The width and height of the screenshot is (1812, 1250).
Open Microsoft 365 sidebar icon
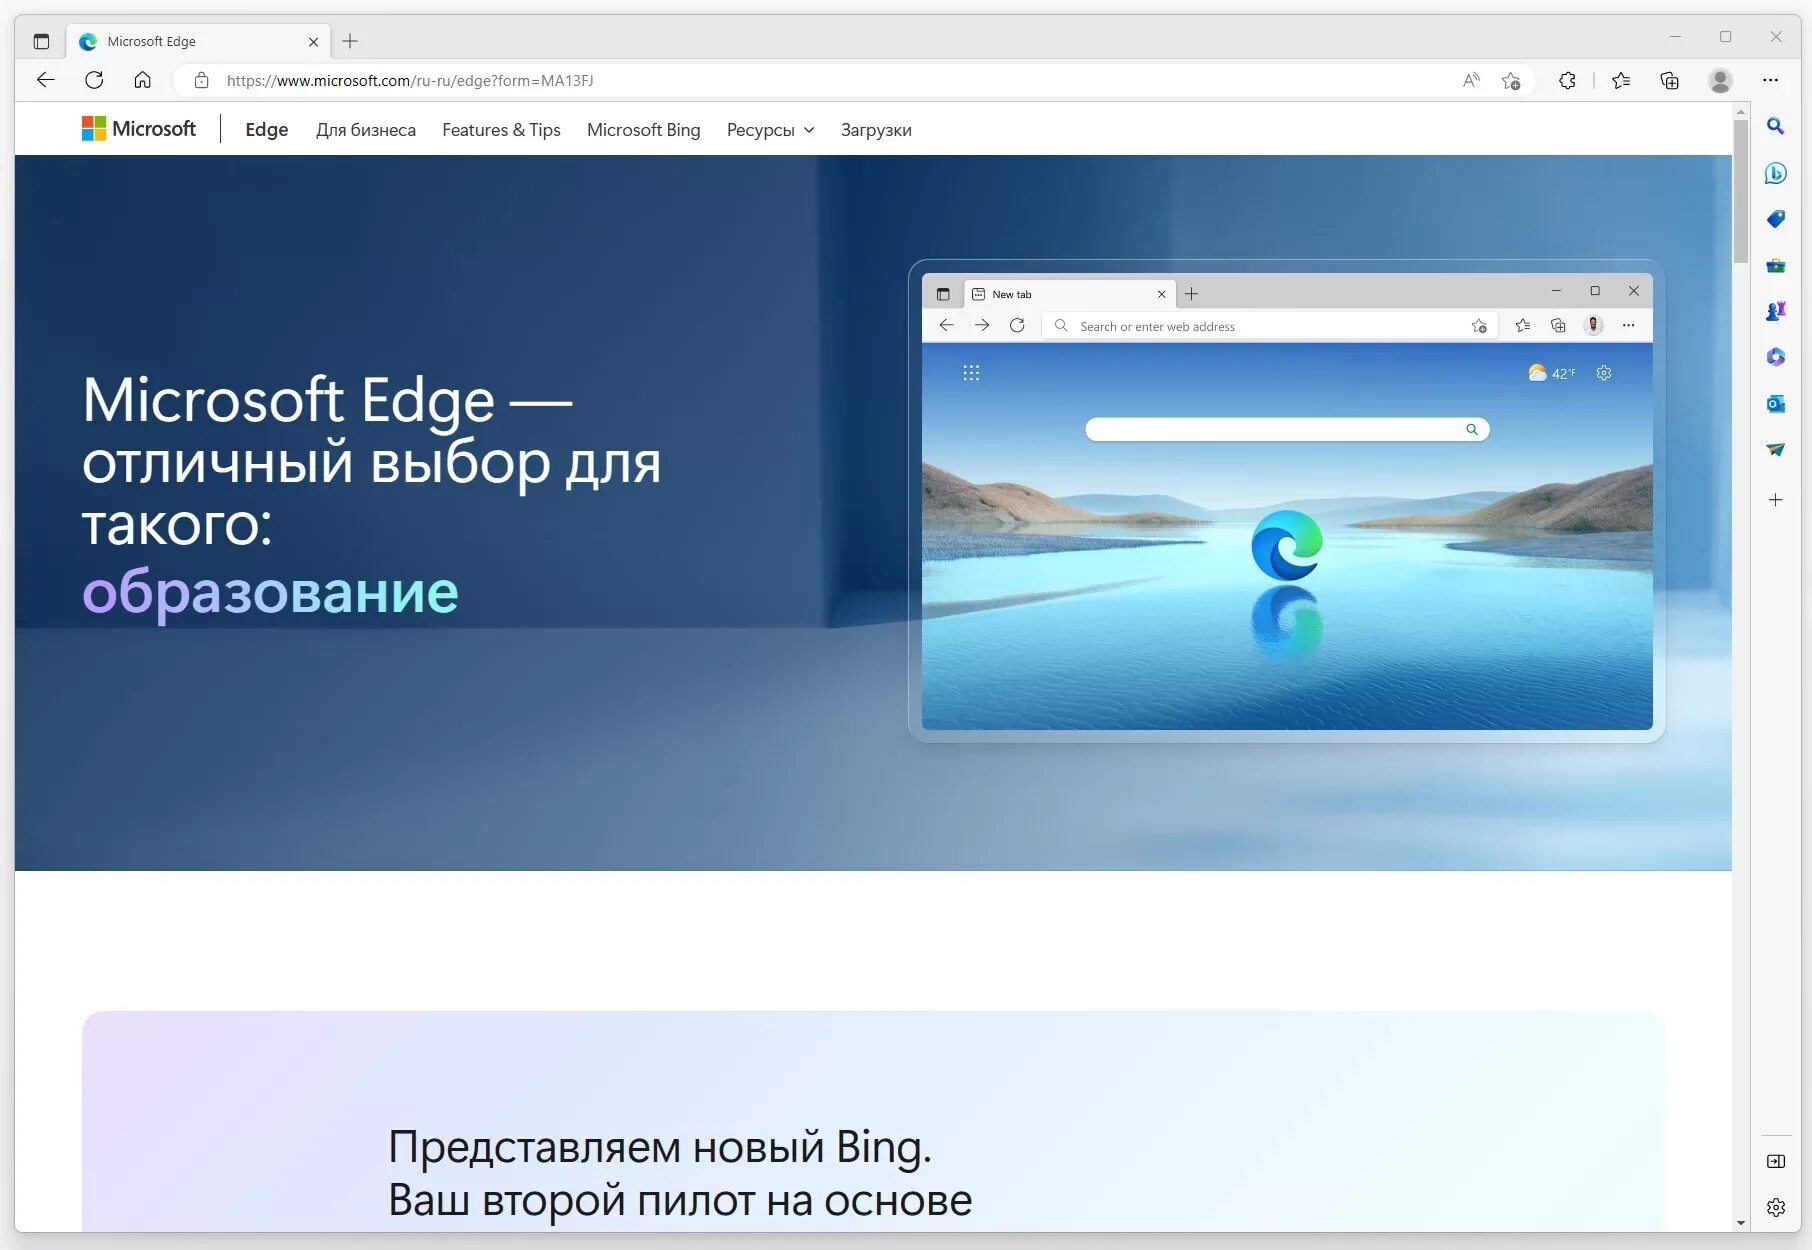[x=1775, y=357]
